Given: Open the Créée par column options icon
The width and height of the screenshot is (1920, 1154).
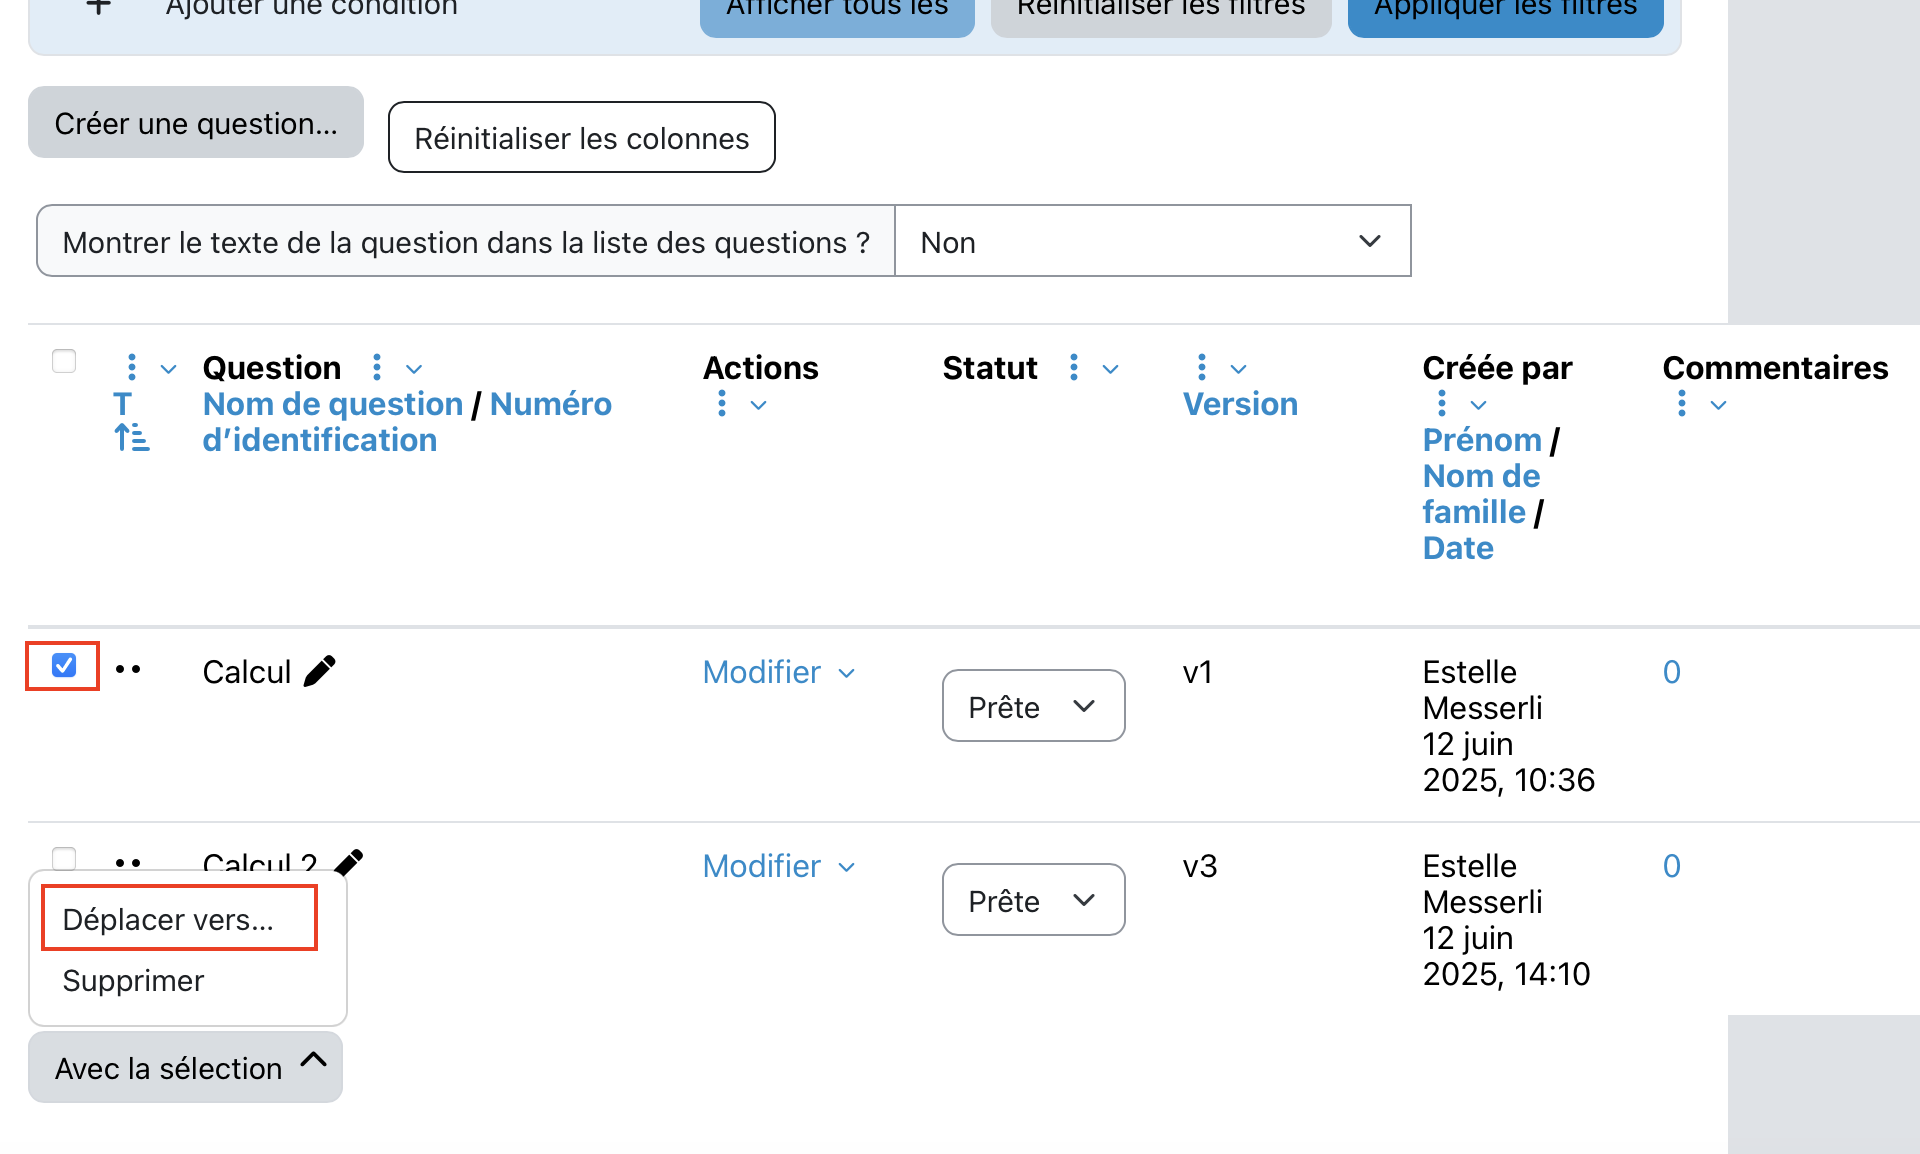Looking at the screenshot, I should [1442, 404].
